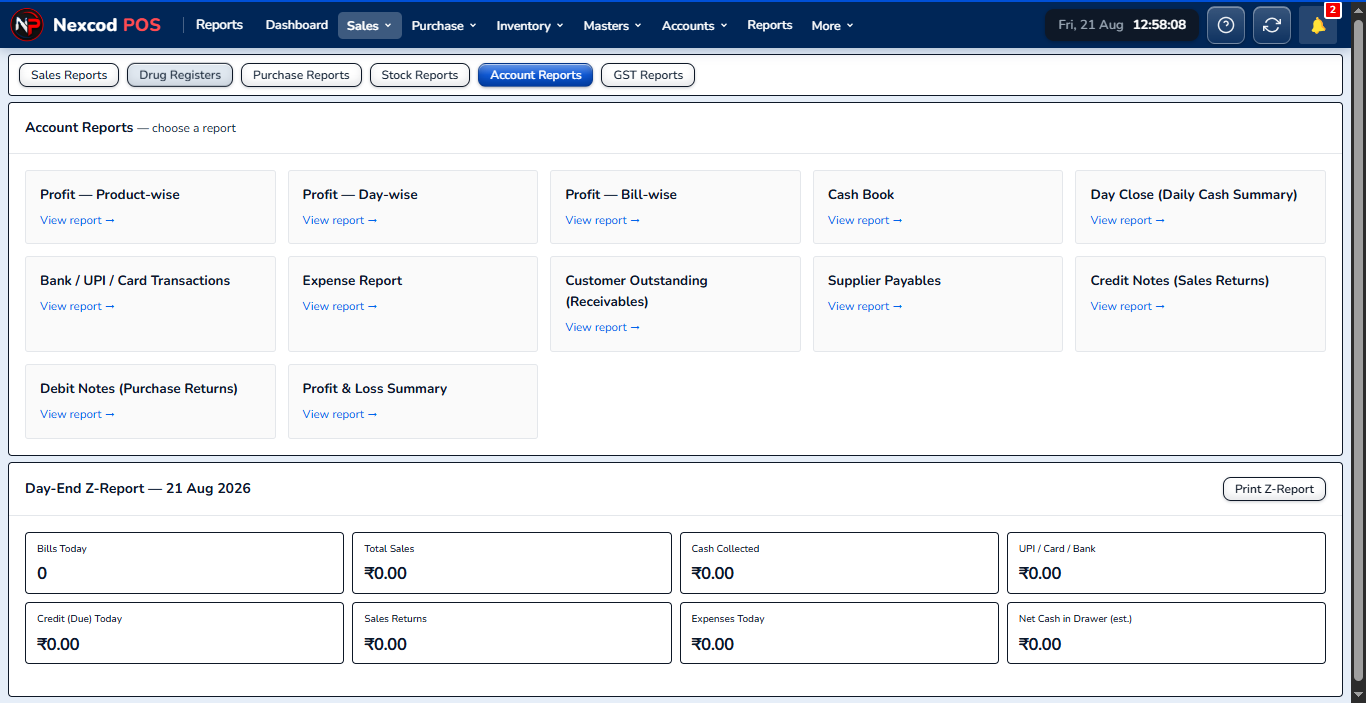Expand the Inventory dropdown menu
This screenshot has height=703, width=1366.
coord(530,25)
